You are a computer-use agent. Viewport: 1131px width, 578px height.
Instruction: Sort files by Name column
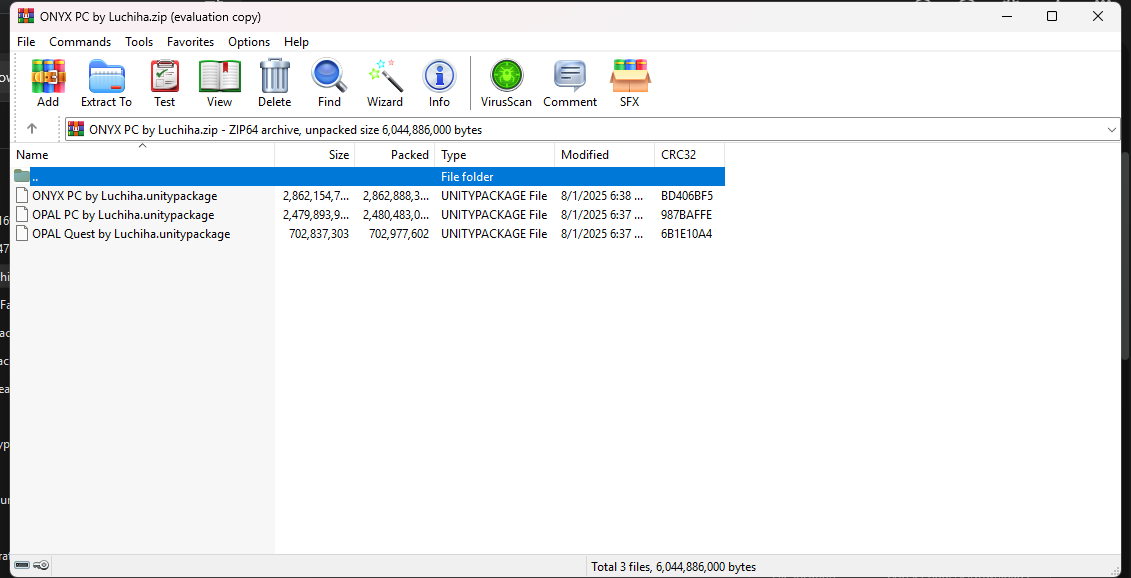[x=143, y=154]
